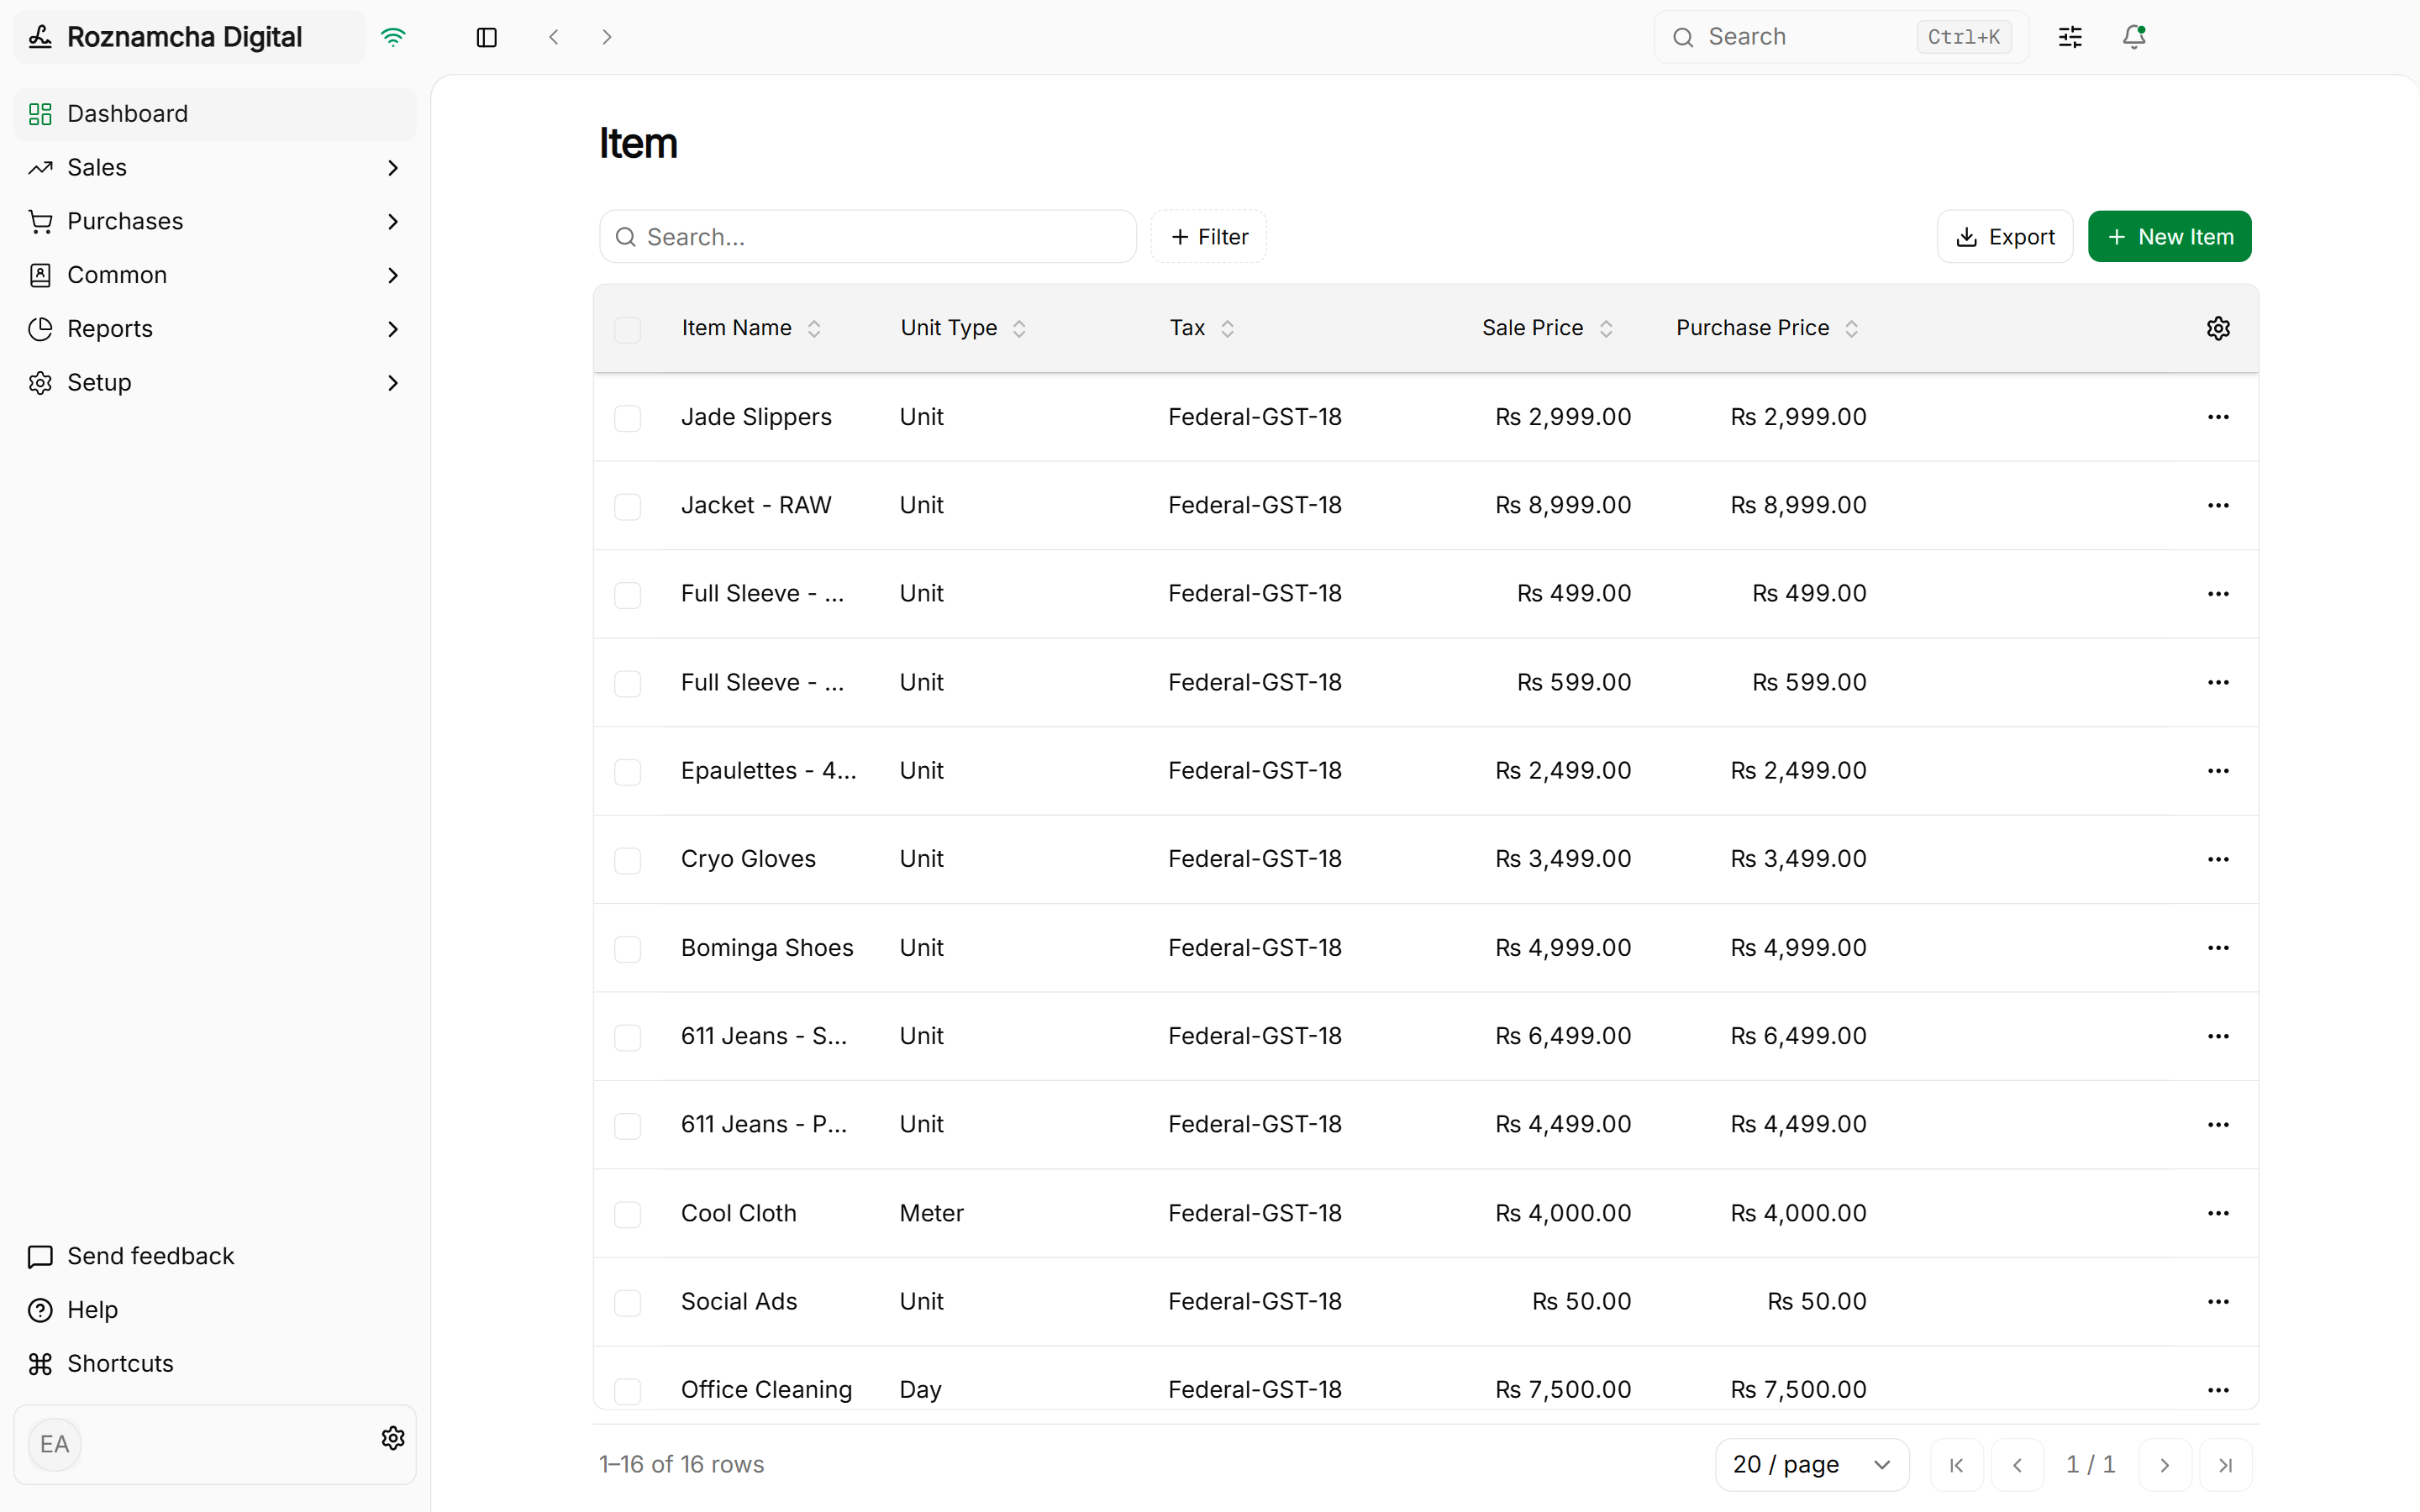This screenshot has width=2420, height=1512.
Task: Open user settings gear beside EA avatar
Action: click(x=393, y=1438)
